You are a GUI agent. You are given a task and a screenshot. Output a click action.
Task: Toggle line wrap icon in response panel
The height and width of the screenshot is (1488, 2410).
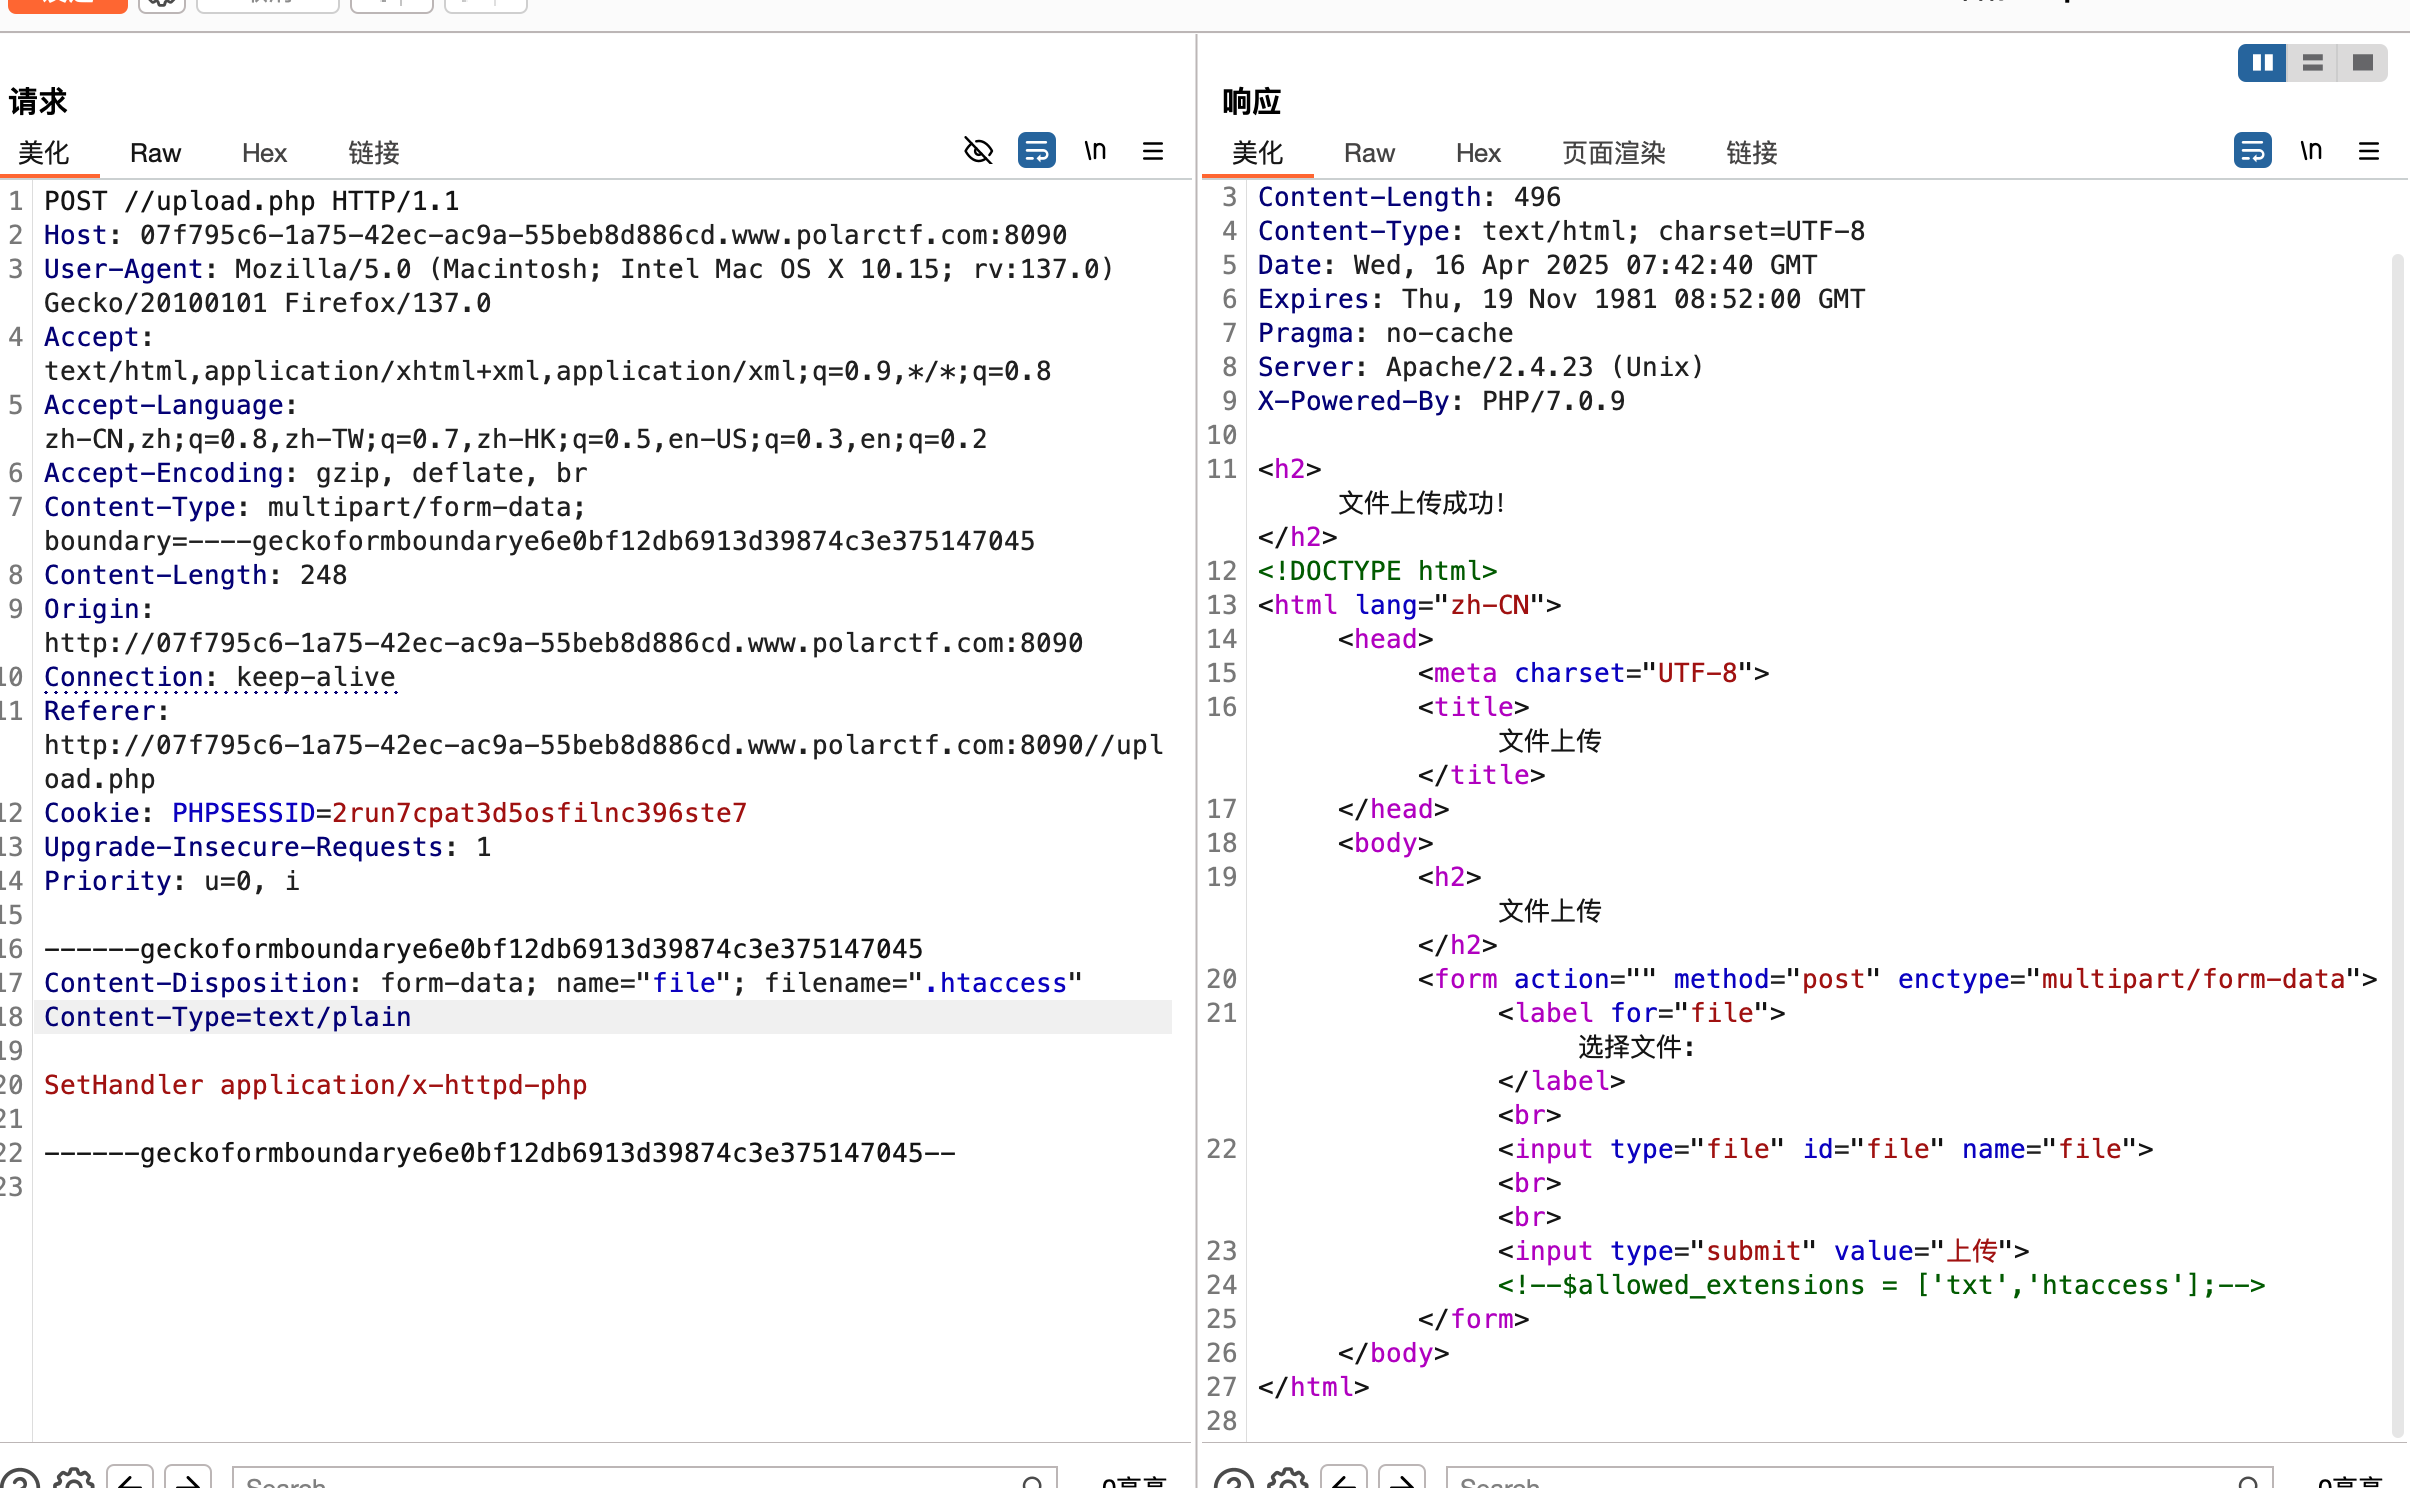coord(2252,151)
